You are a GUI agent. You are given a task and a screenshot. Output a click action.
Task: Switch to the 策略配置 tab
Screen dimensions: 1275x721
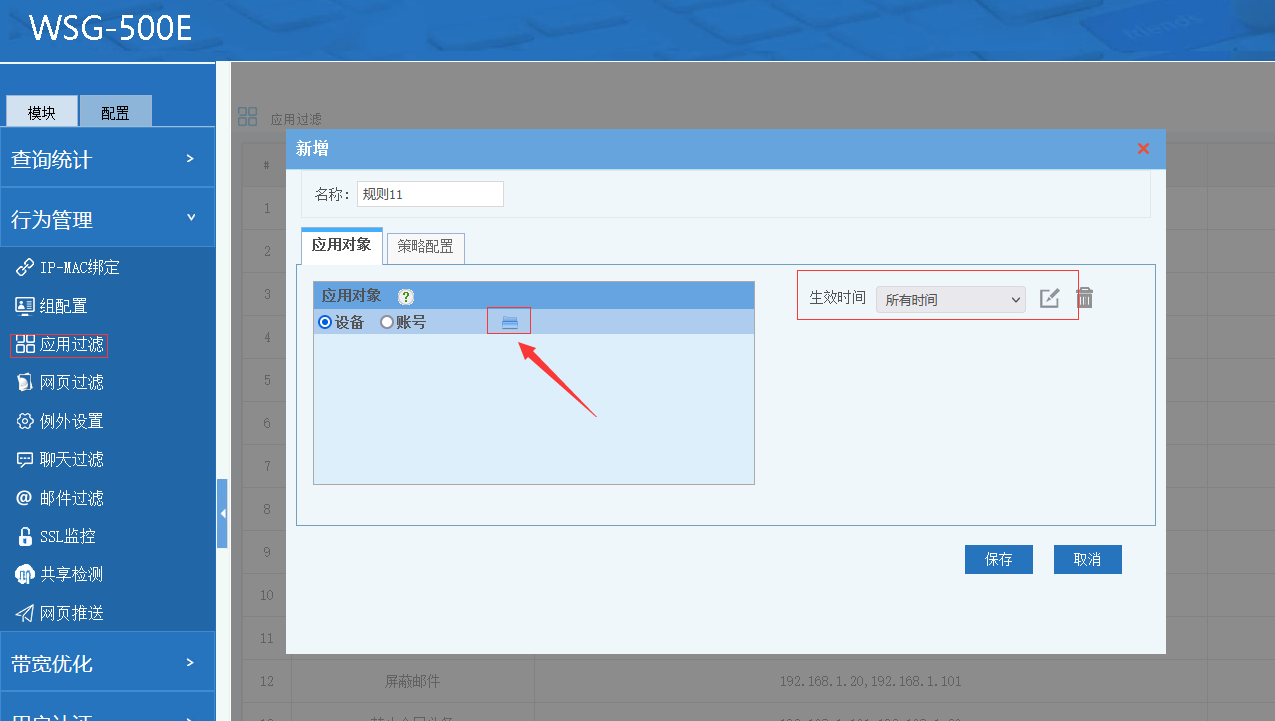(425, 247)
